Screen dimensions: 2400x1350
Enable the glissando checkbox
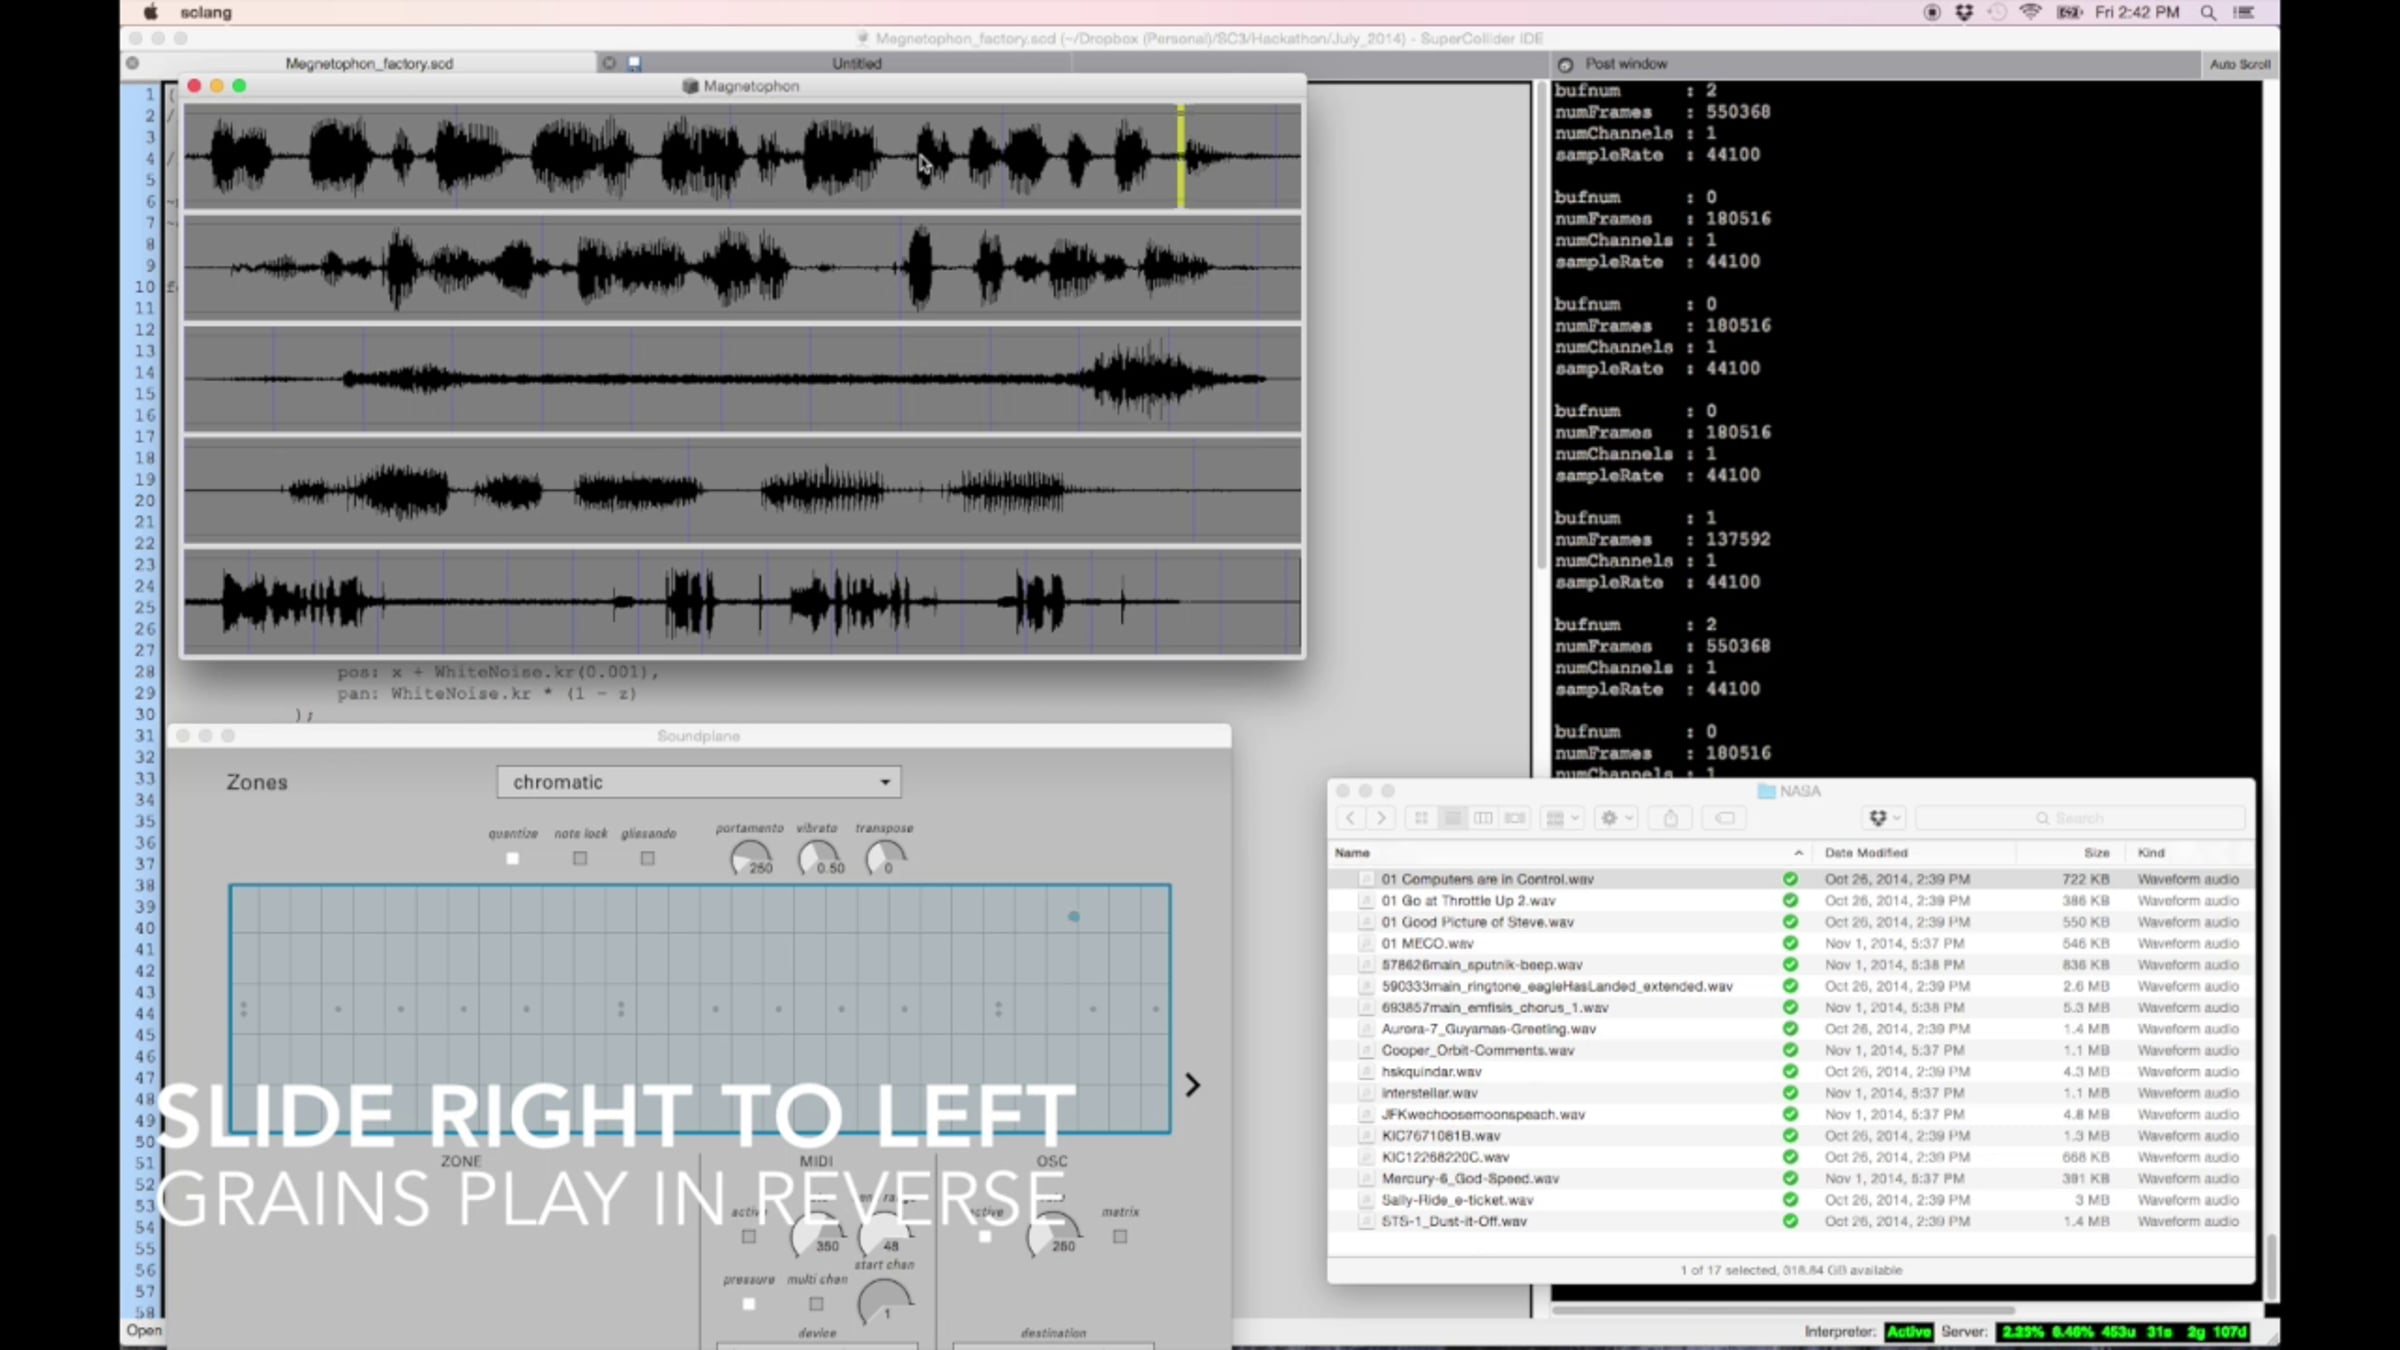tap(648, 858)
